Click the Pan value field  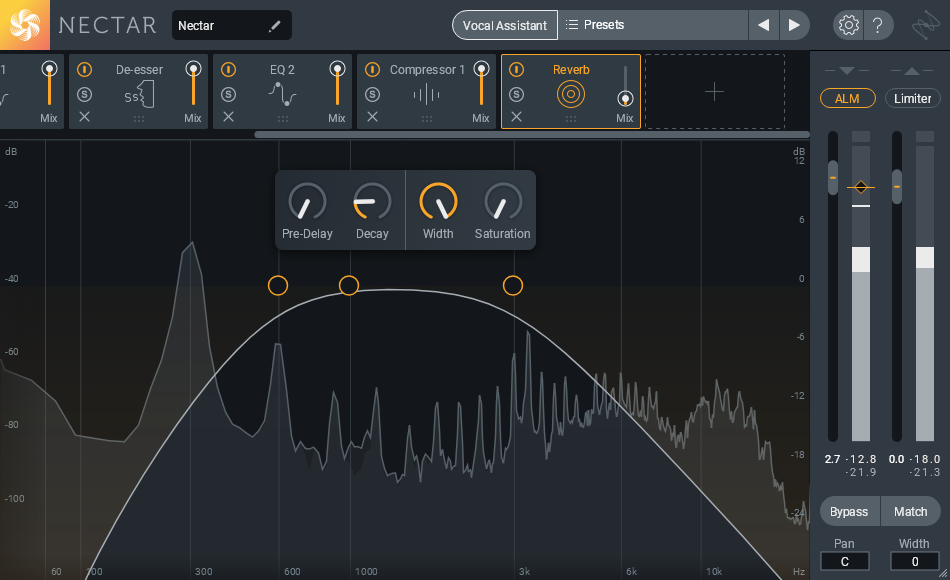click(845, 561)
